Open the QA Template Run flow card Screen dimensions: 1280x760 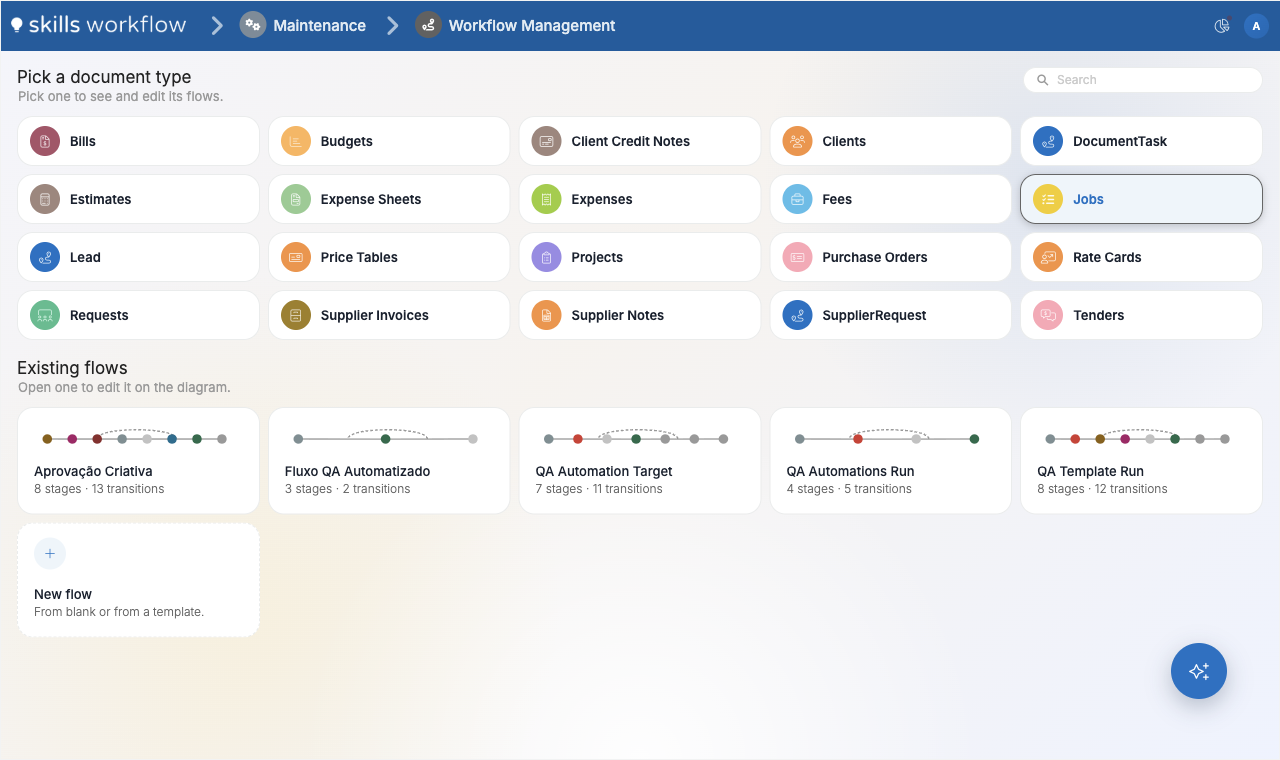(1141, 461)
